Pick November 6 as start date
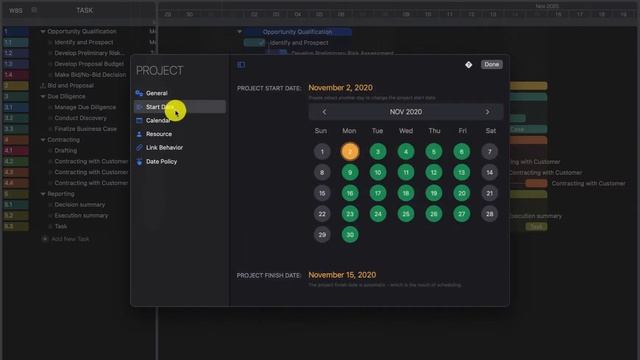 [462, 151]
